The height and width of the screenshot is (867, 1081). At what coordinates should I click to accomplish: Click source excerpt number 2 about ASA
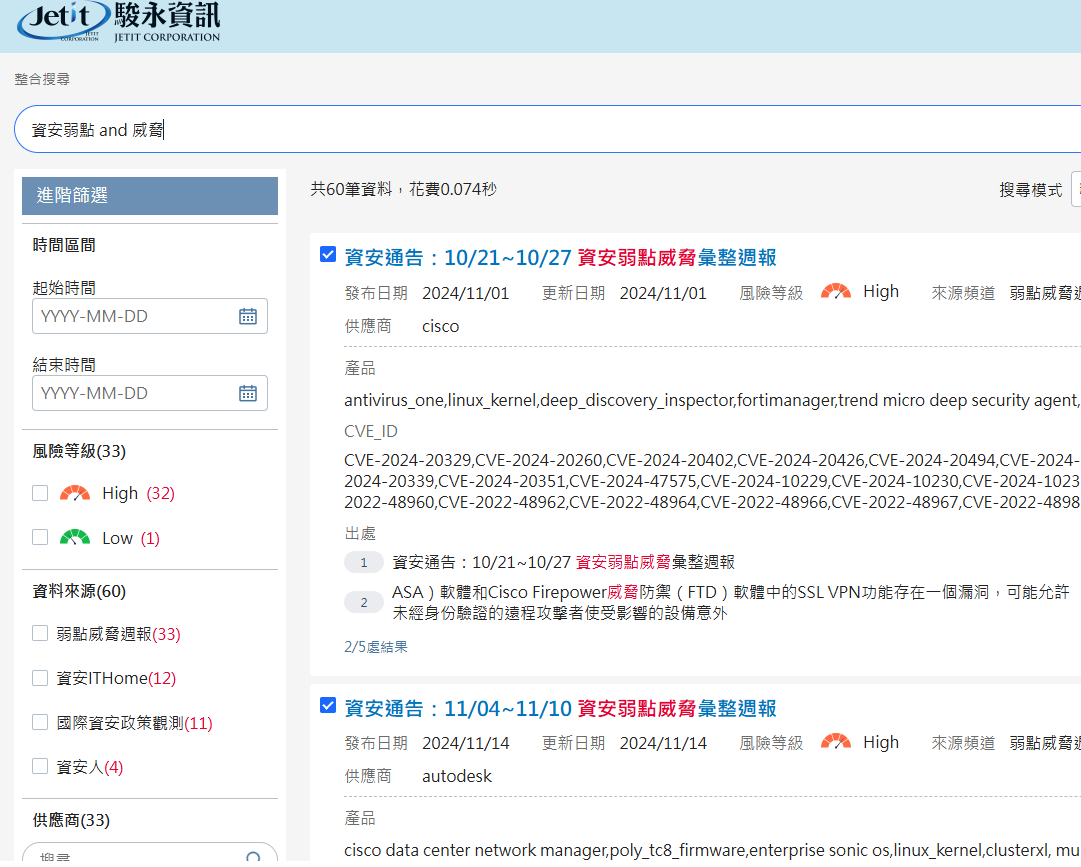pos(707,602)
